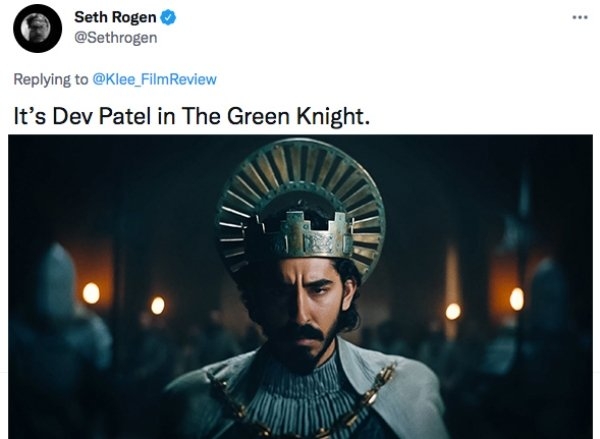Click the "Replying to" label
Viewport: 600px width, 439px height.
pyautogui.click(x=49, y=79)
